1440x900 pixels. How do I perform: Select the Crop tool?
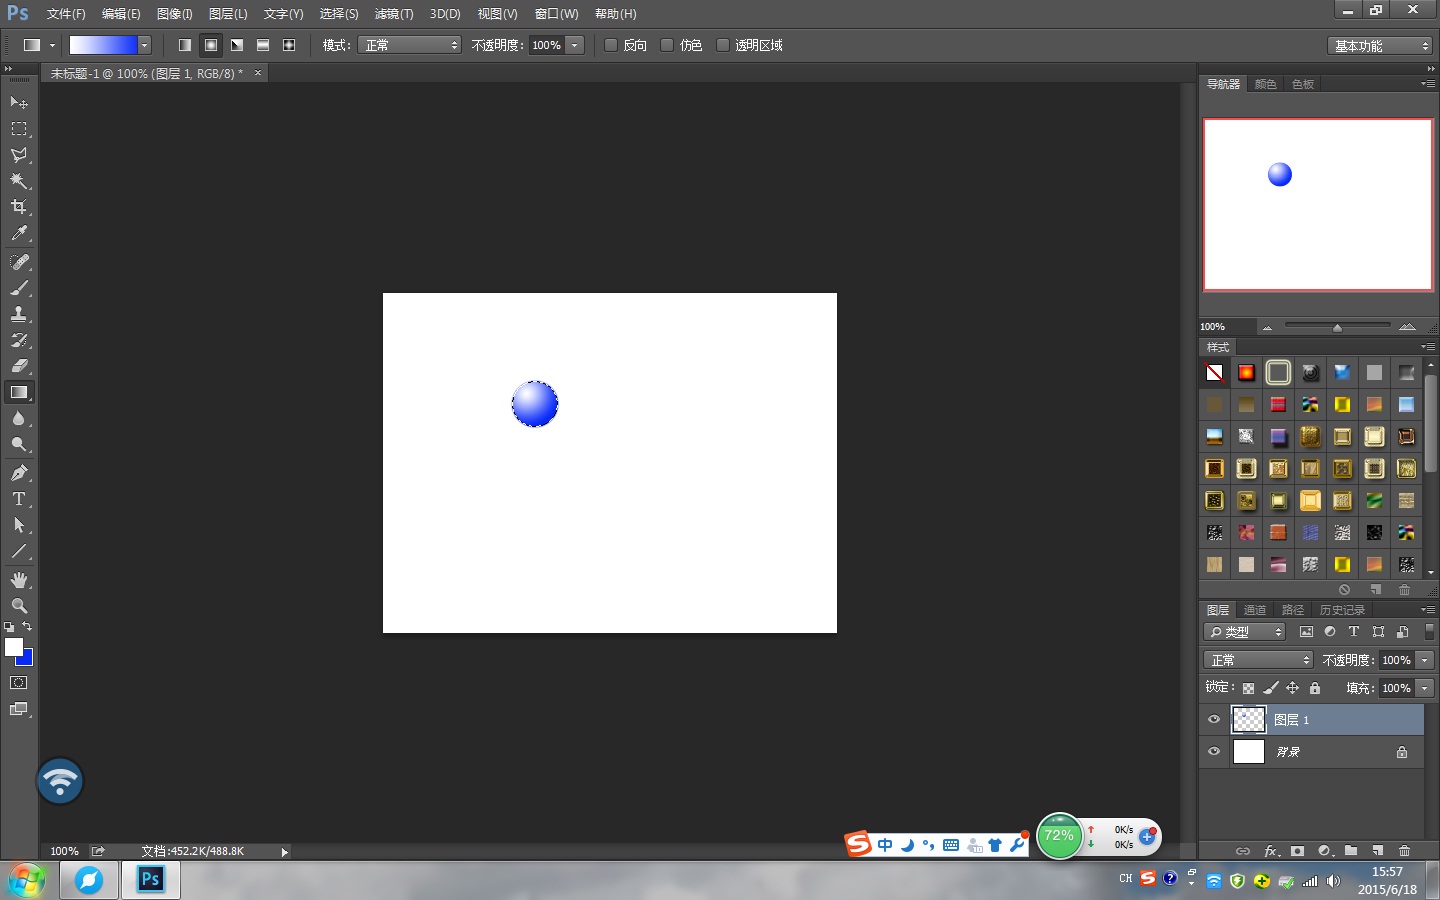(19, 207)
